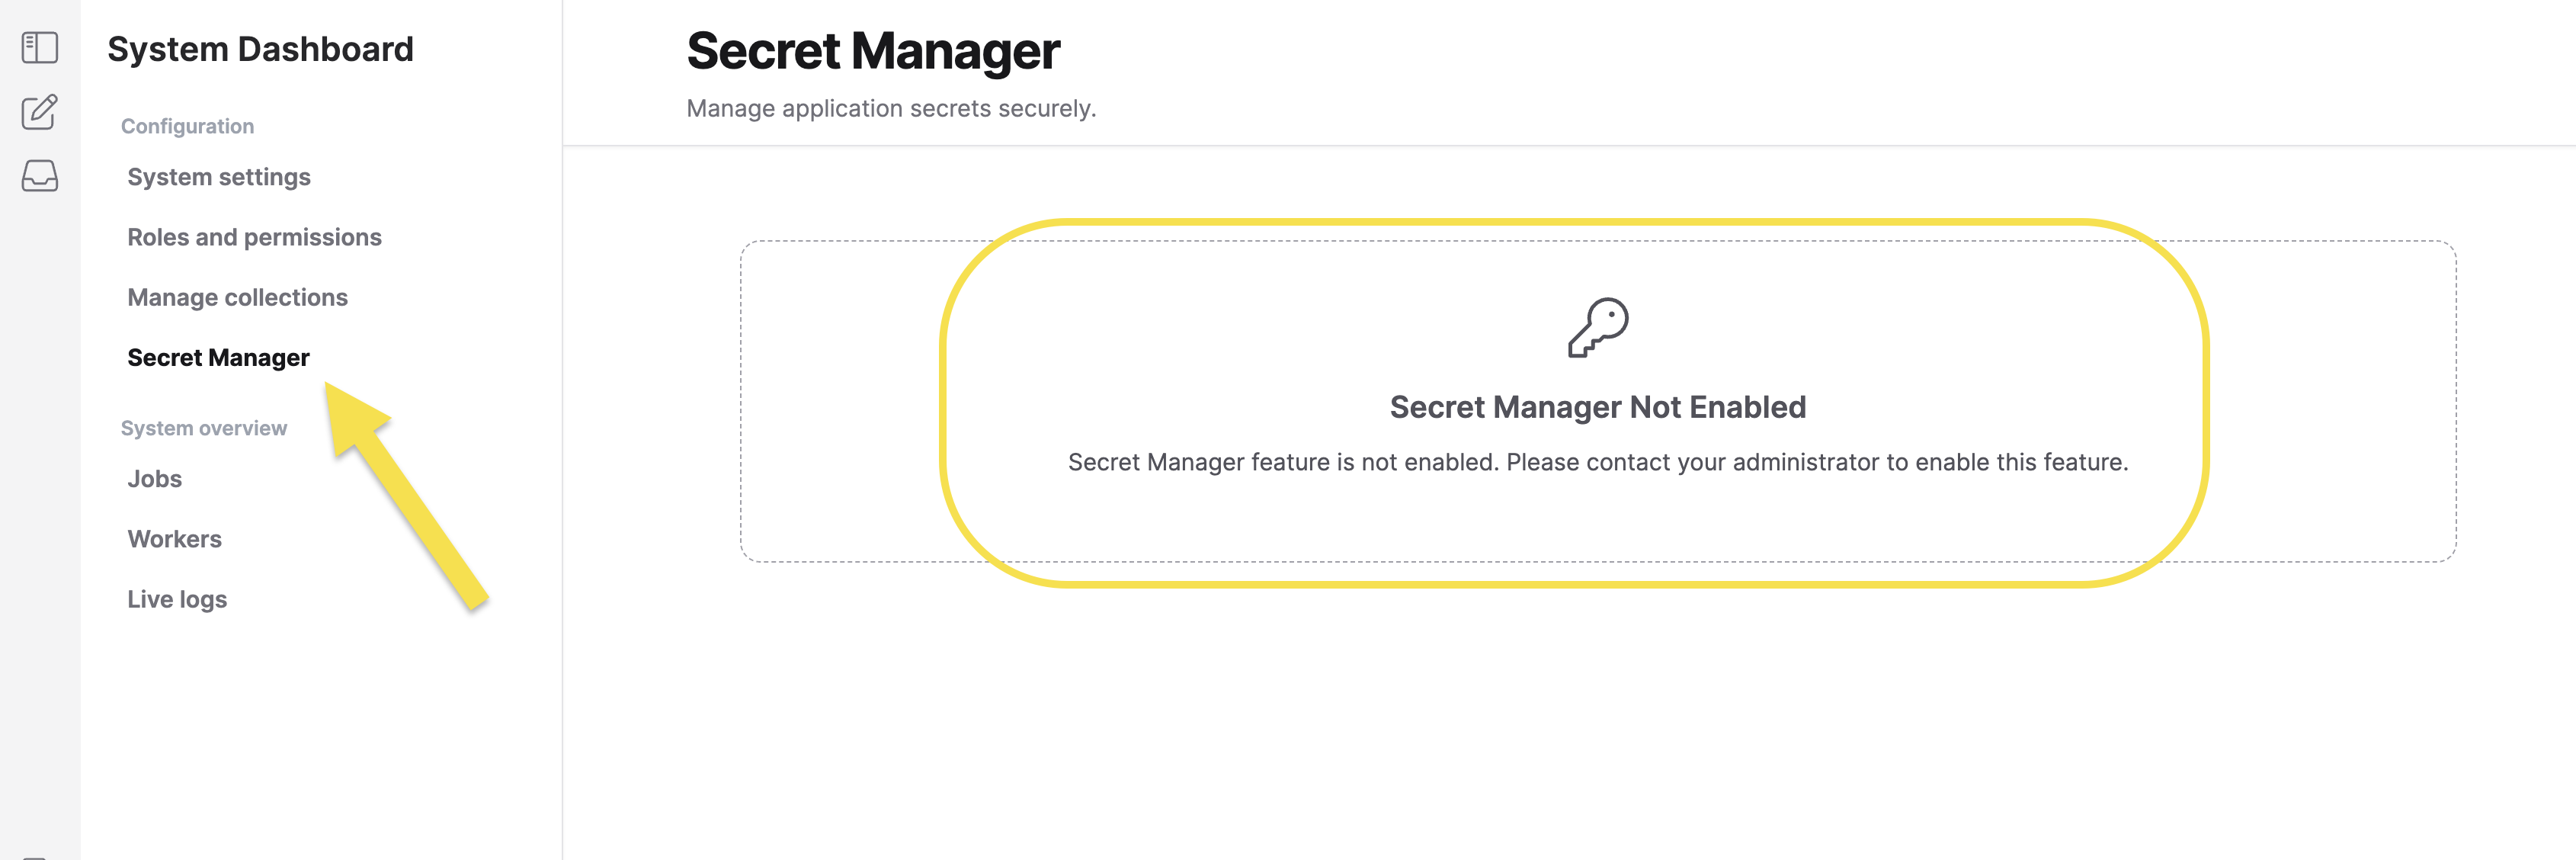
Task: Show Live logs
Action: (x=177, y=599)
